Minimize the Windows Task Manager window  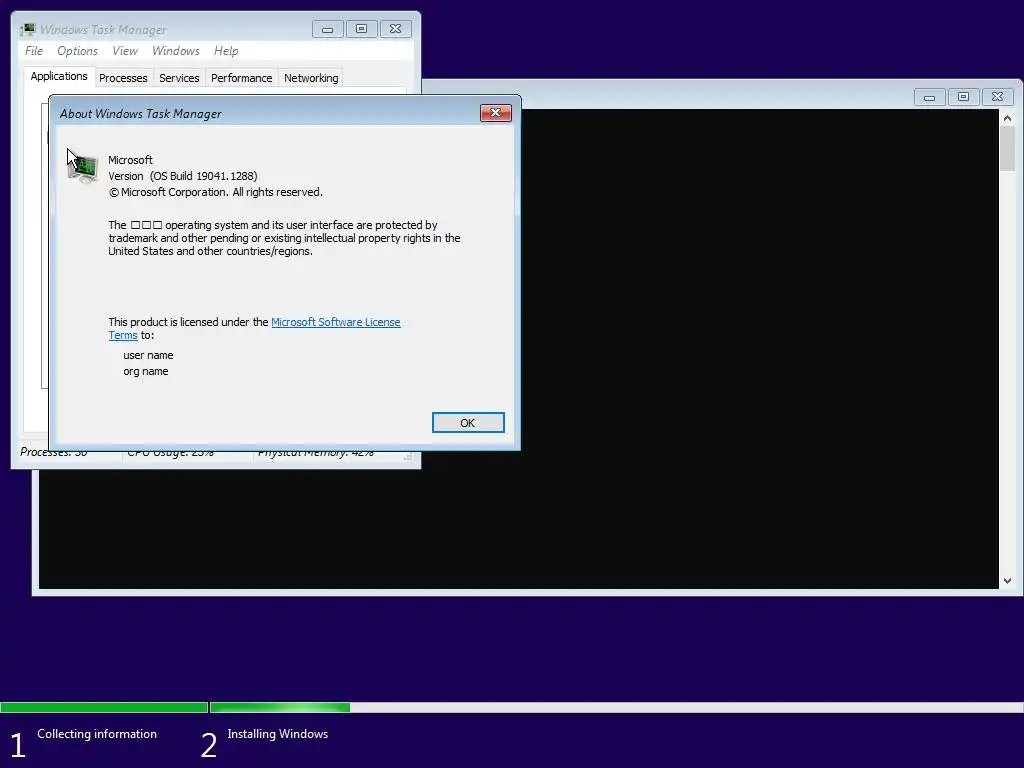coord(328,29)
